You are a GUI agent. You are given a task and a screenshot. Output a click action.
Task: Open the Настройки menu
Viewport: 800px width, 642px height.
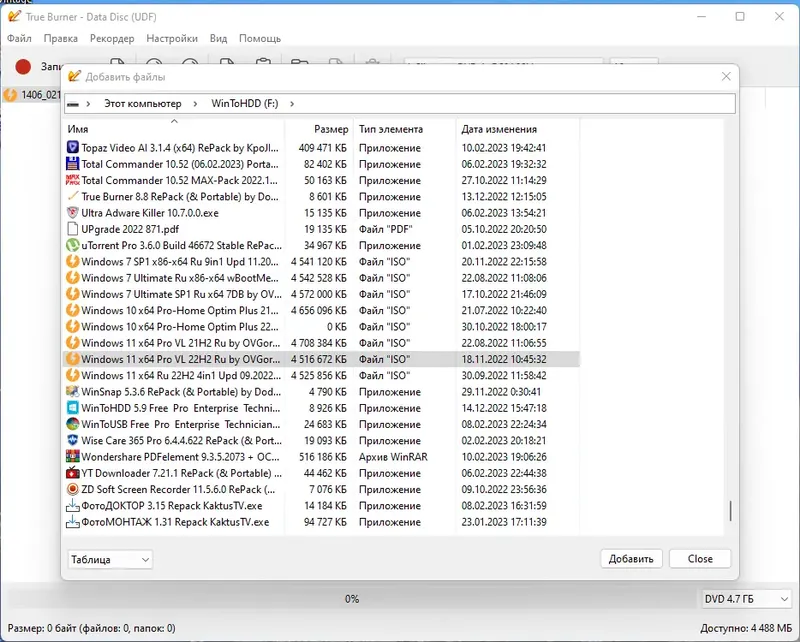pyautogui.click(x=172, y=38)
